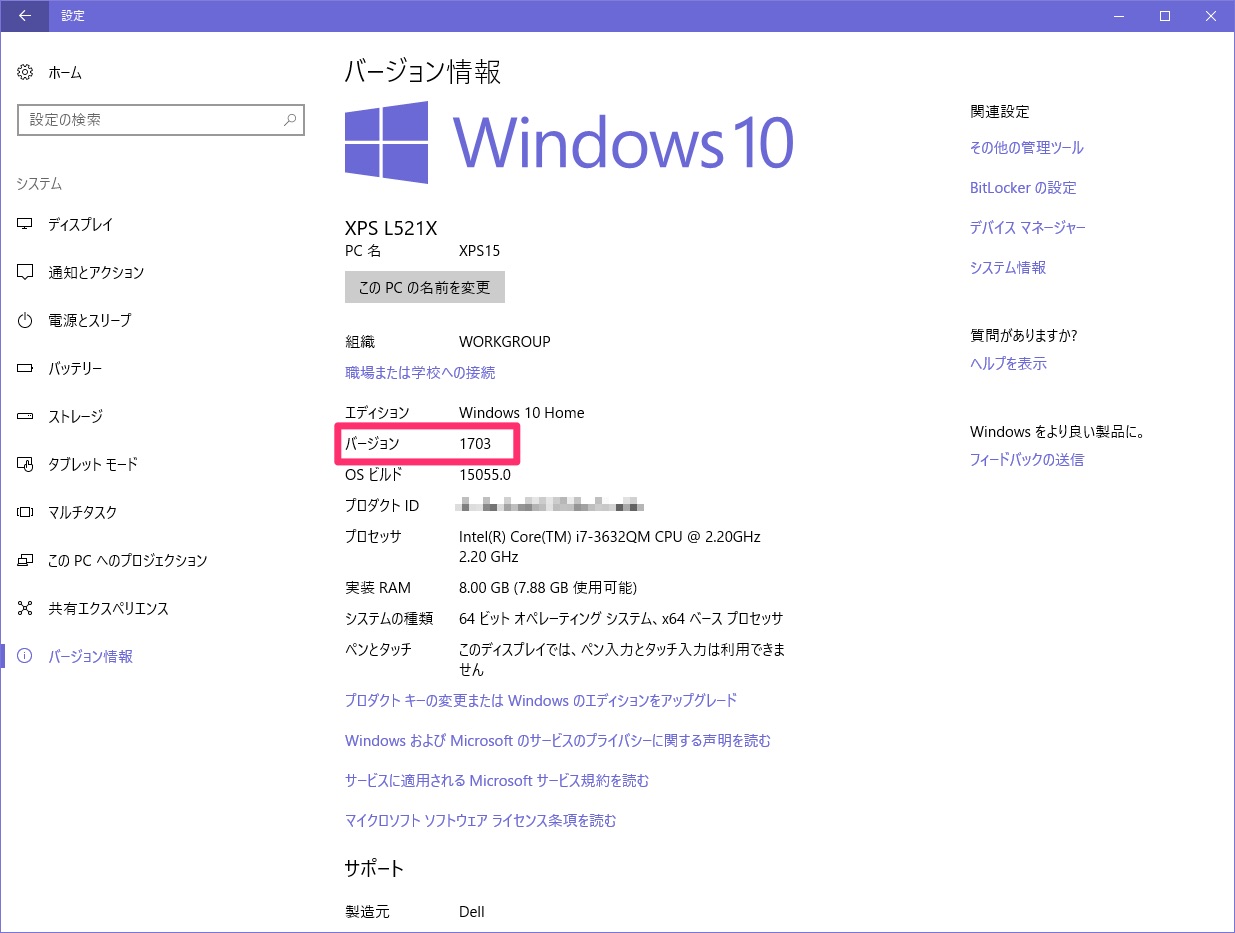Read the Microsoft services agreement link
Viewport: 1235px width, 933px height.
pos(497,781)
